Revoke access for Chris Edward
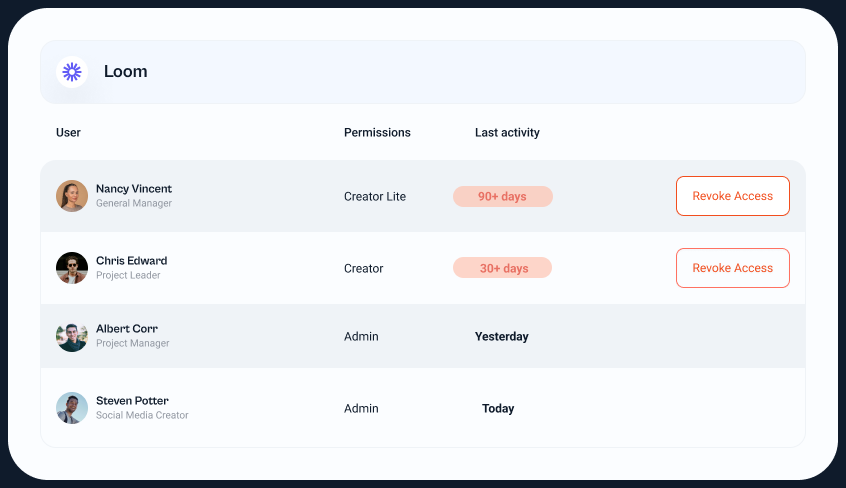 [732, 268]
